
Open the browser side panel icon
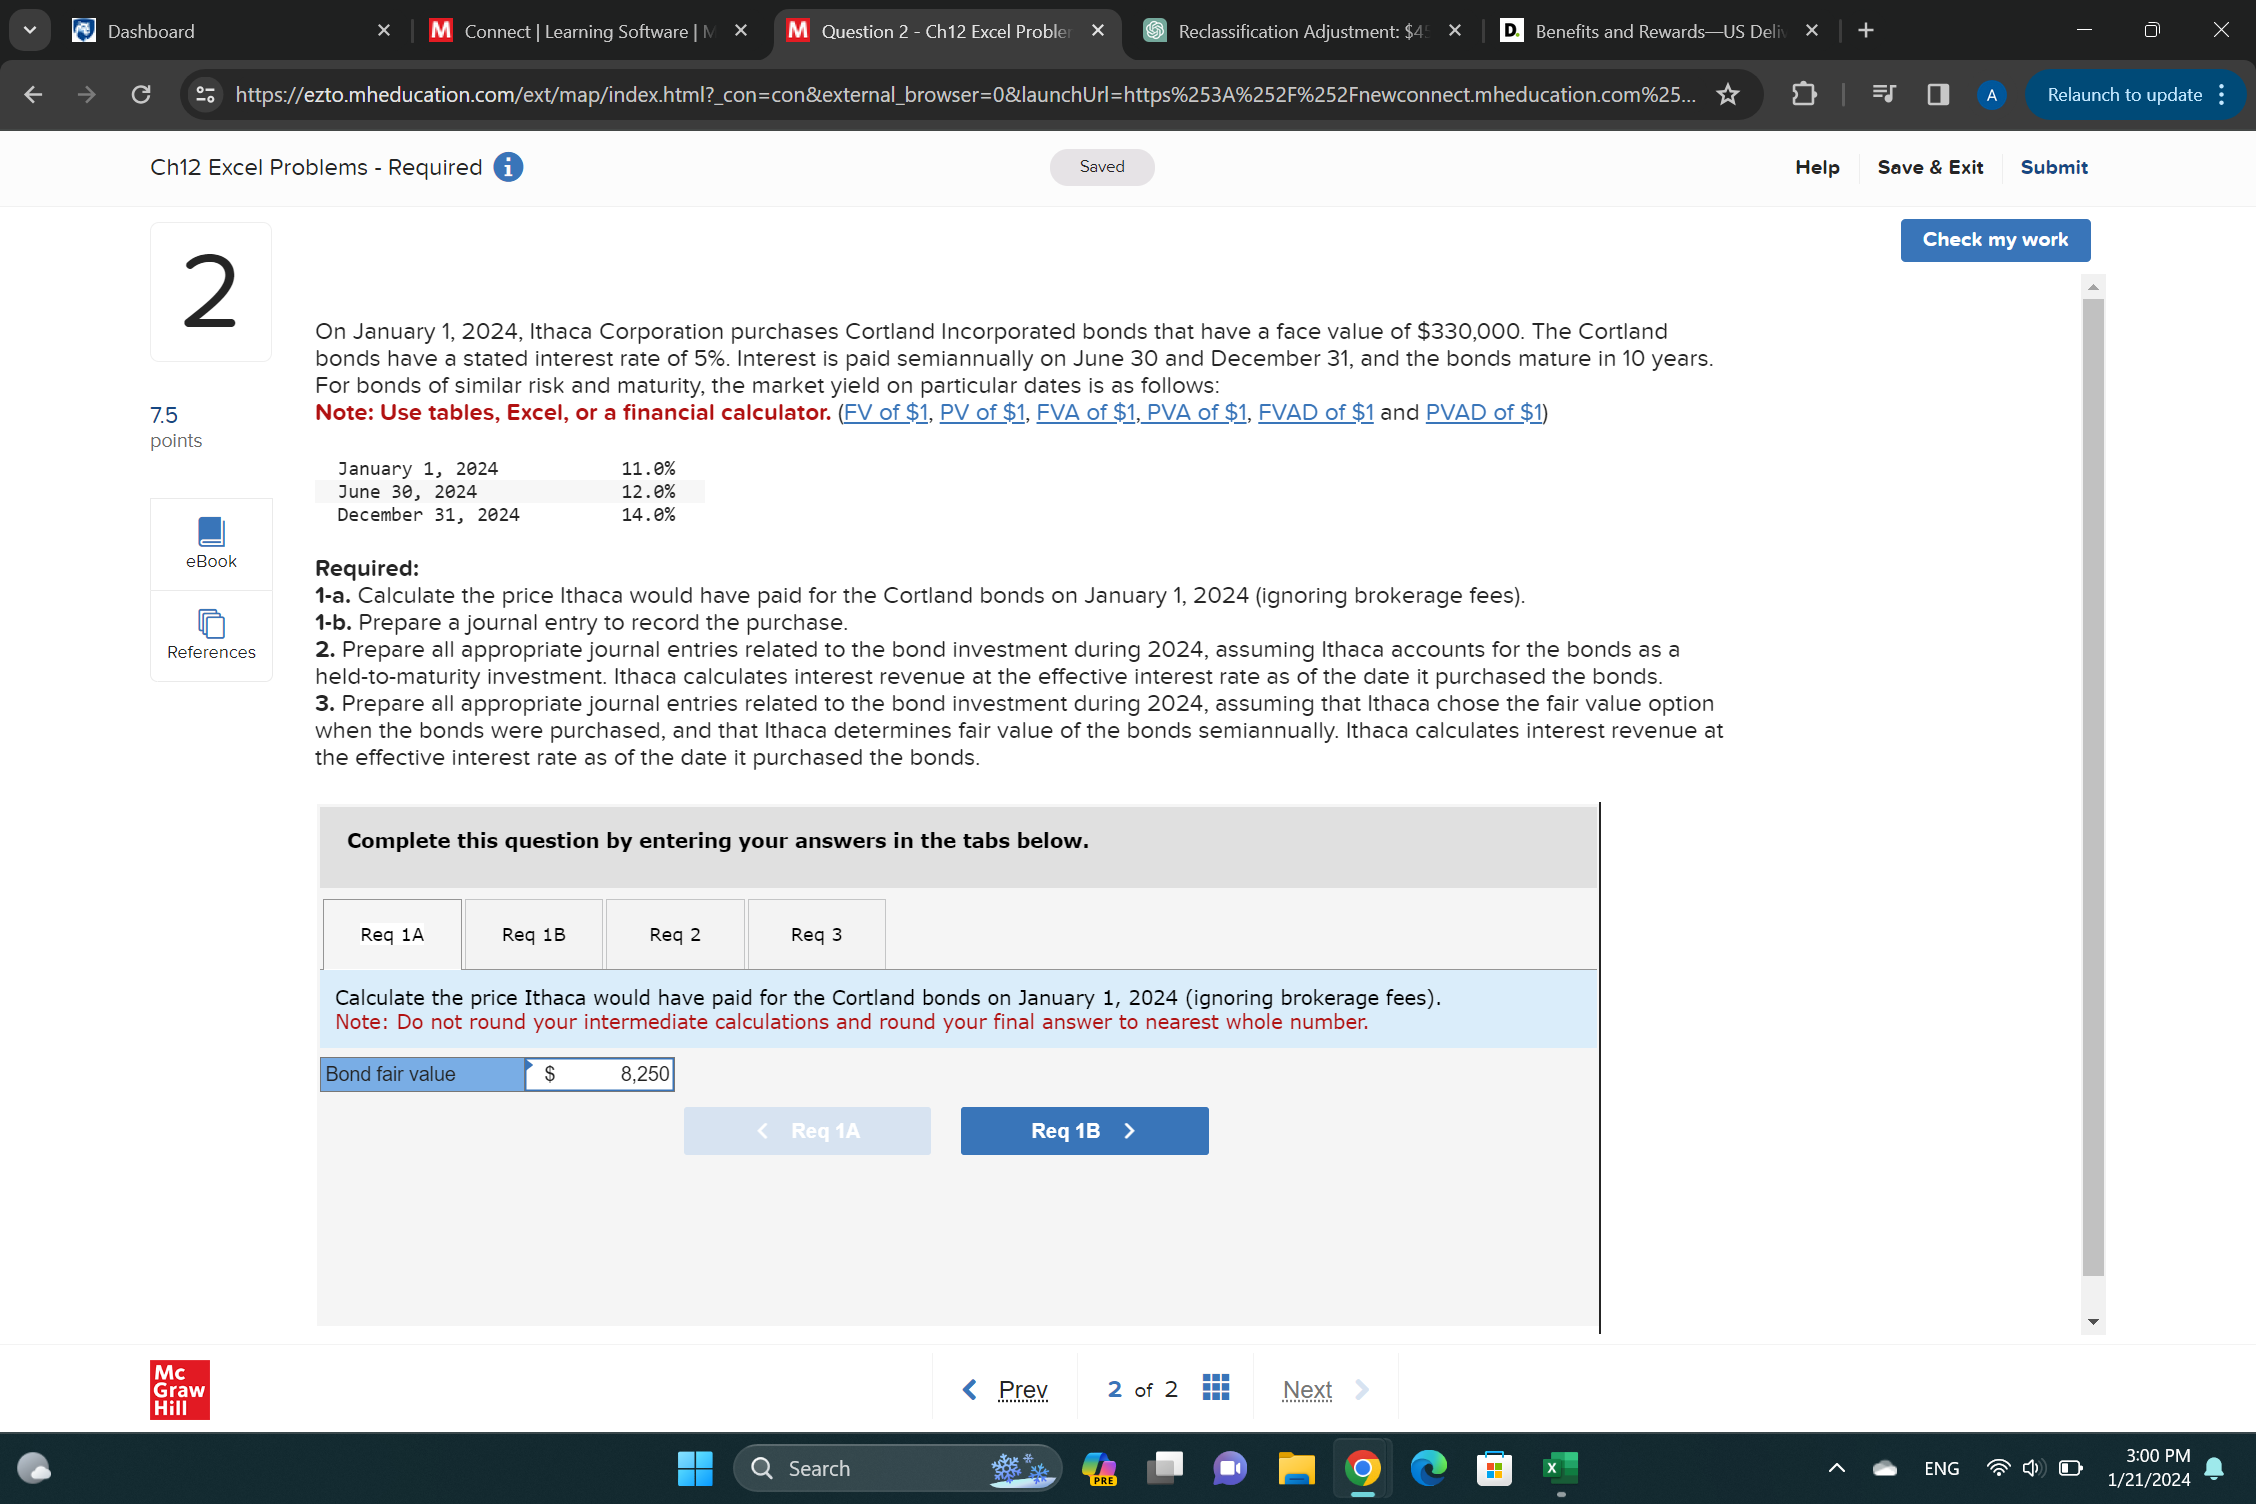point(1936,94)
